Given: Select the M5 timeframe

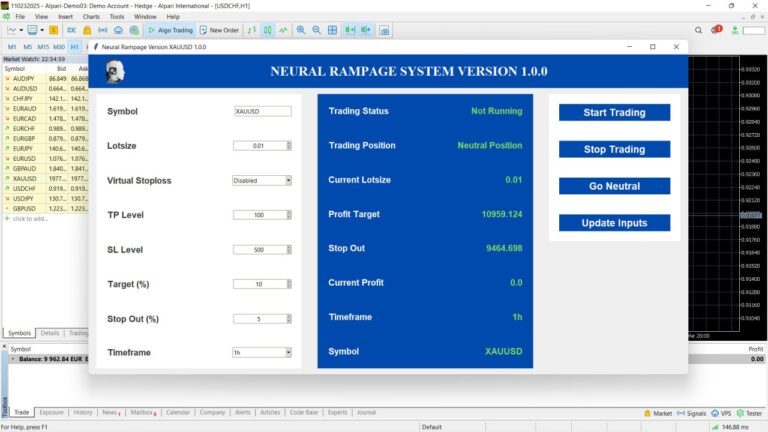Looking at the screenshot, I should [x=27, y=47].
